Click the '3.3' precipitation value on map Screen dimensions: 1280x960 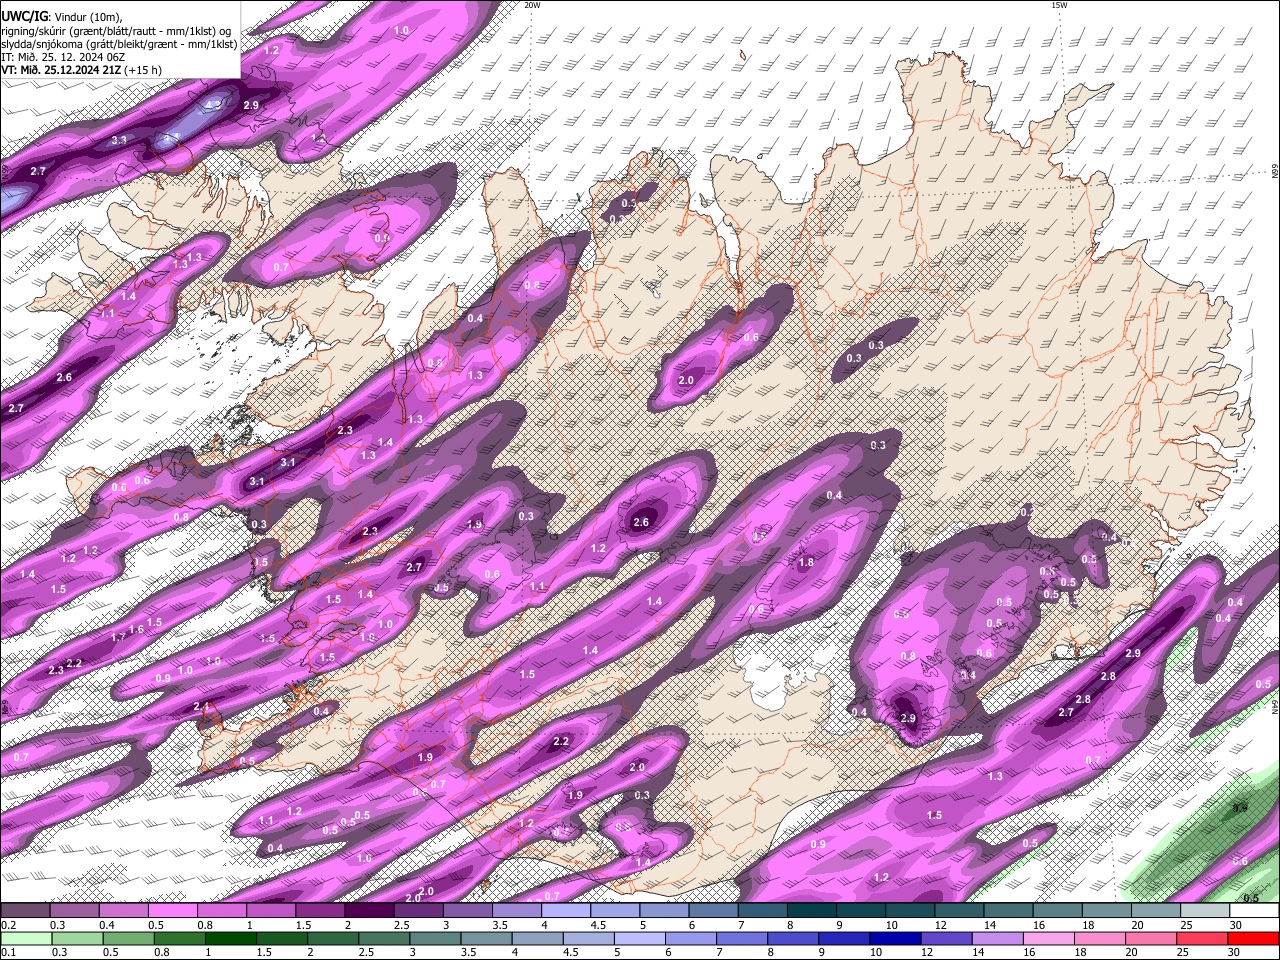click(118, 140)
